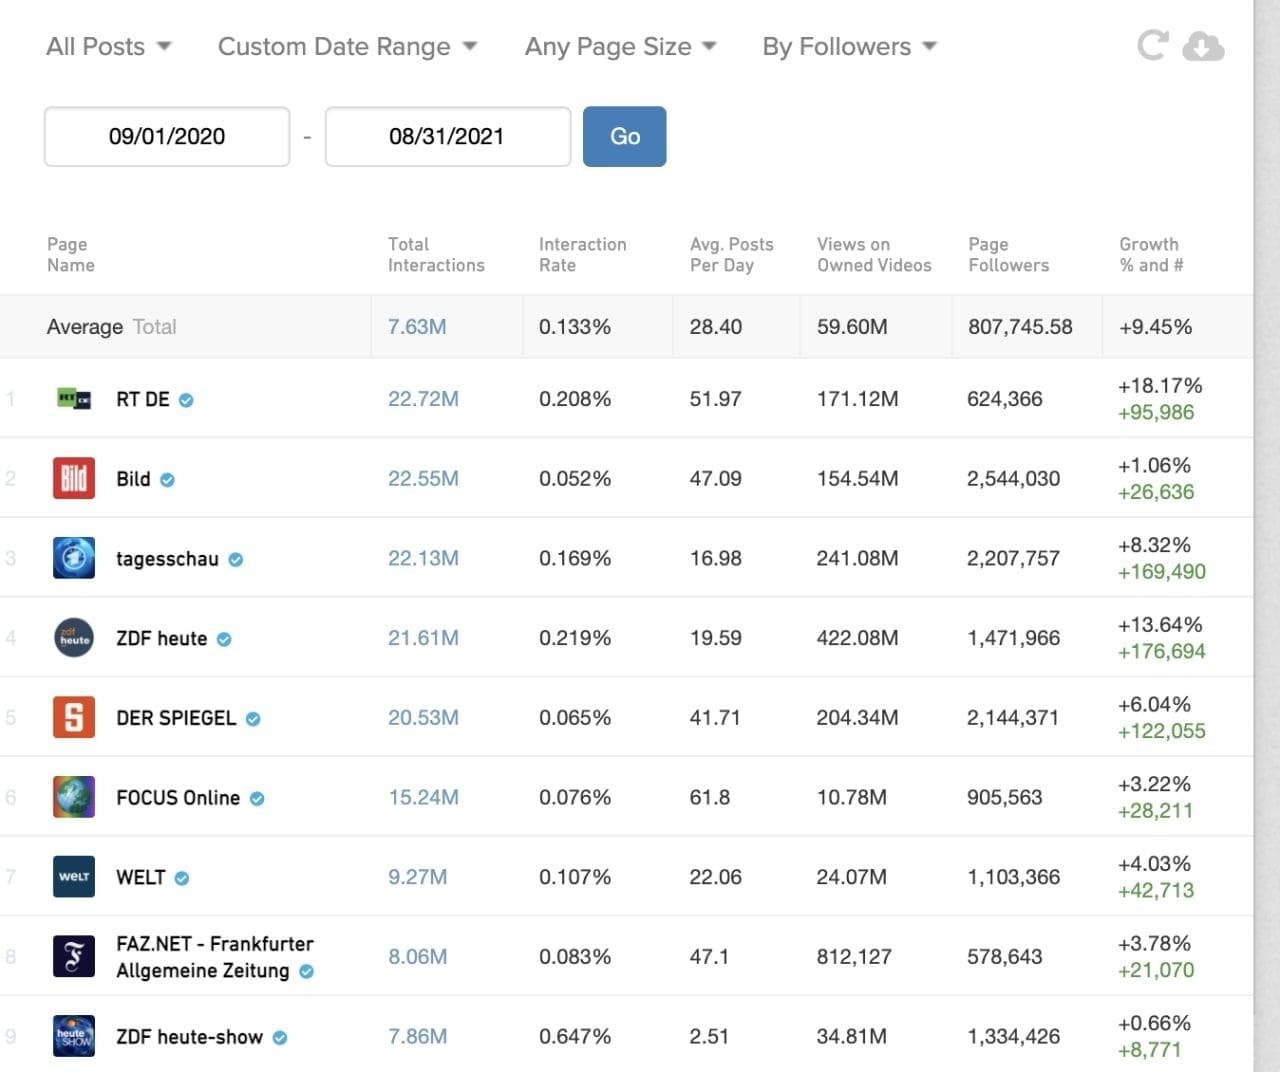
Task: Open the By Followers sort dropdown
Action: (x=849, y=47)
